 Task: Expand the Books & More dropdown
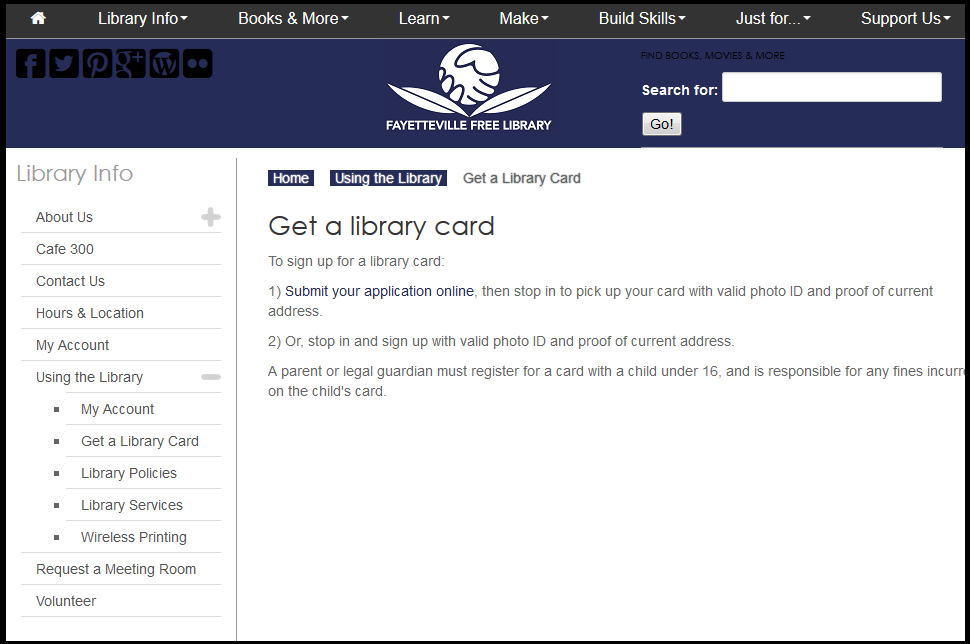(293, 18)
